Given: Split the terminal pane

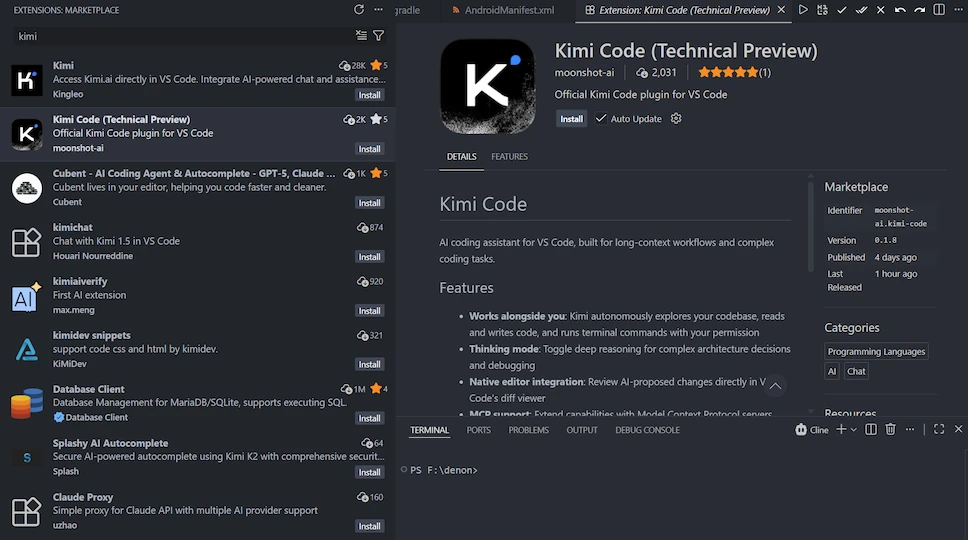Looking at the screenshot, I should point(871,430).
